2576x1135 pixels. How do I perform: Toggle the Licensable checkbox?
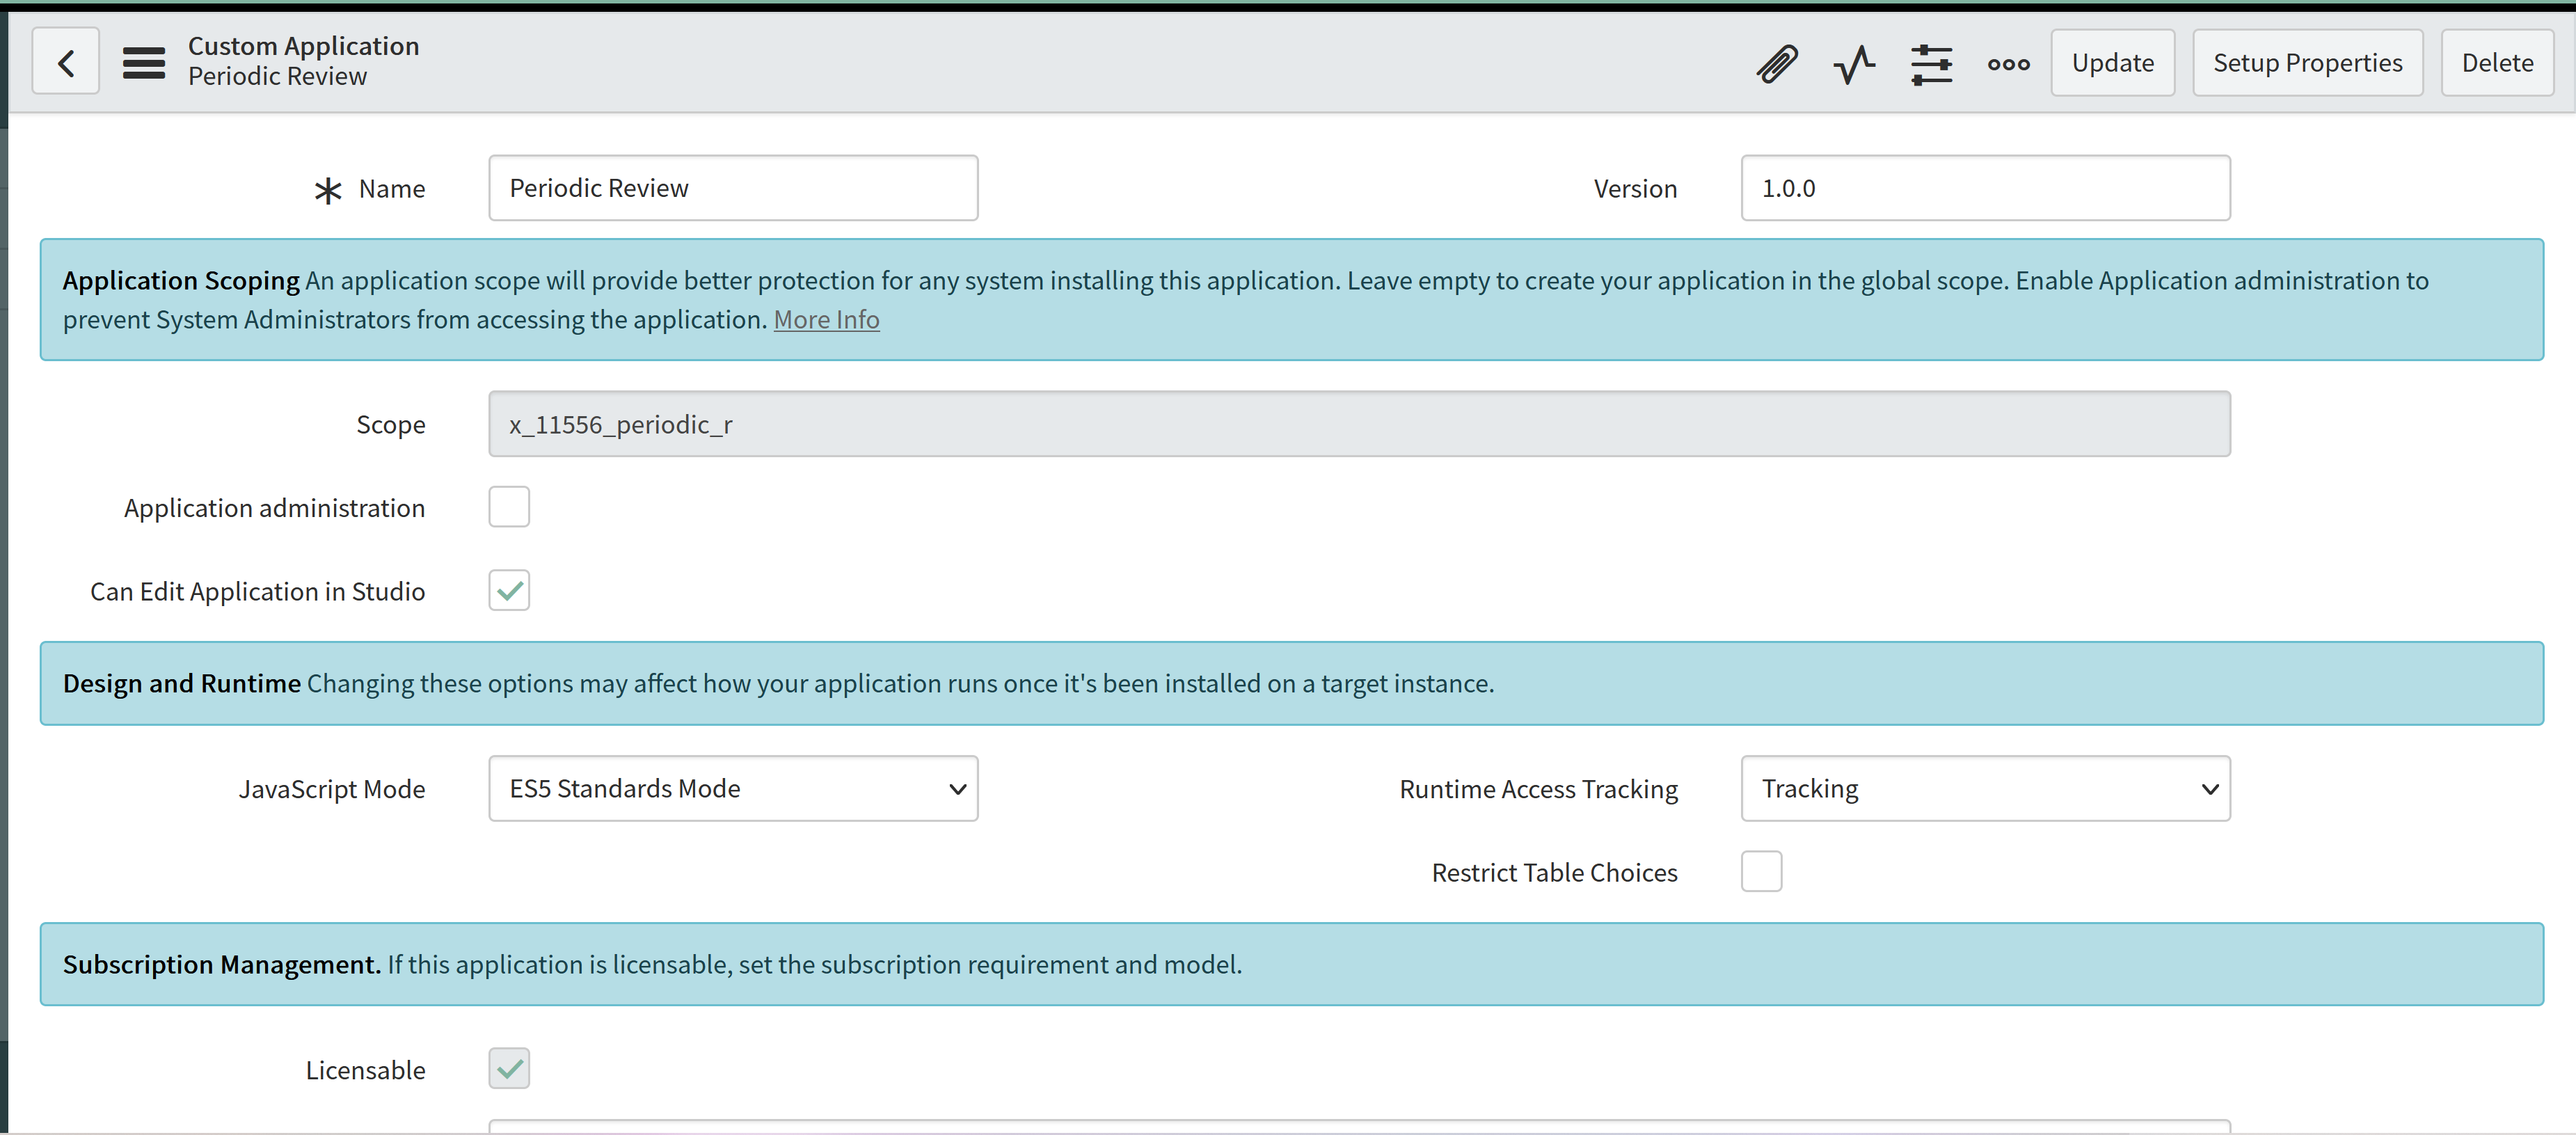509,1068
